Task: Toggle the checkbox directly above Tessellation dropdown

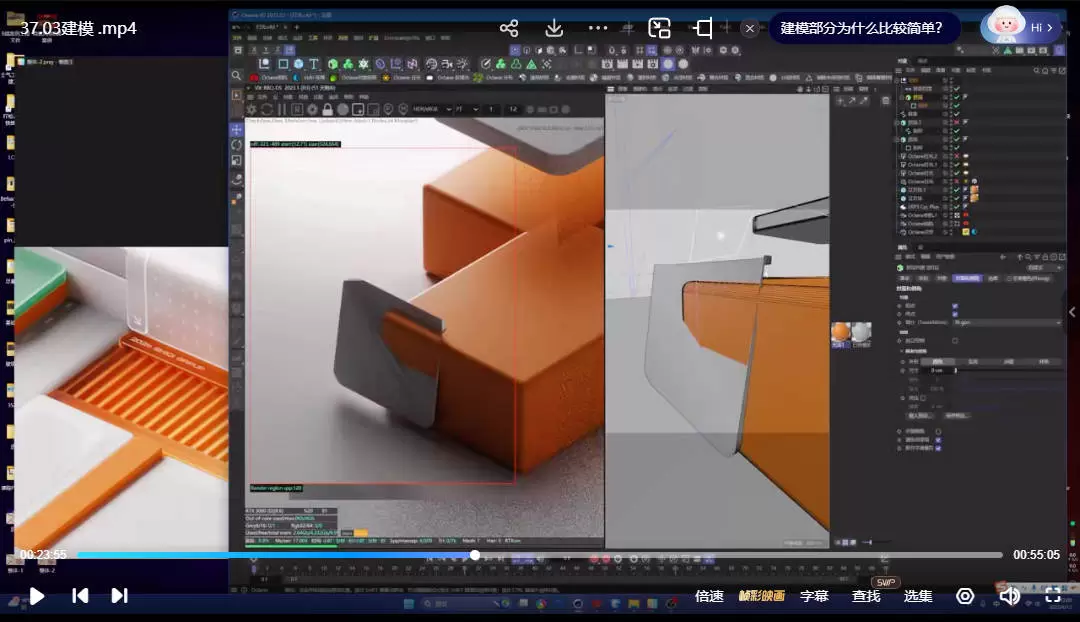Action: click(955, 313)
